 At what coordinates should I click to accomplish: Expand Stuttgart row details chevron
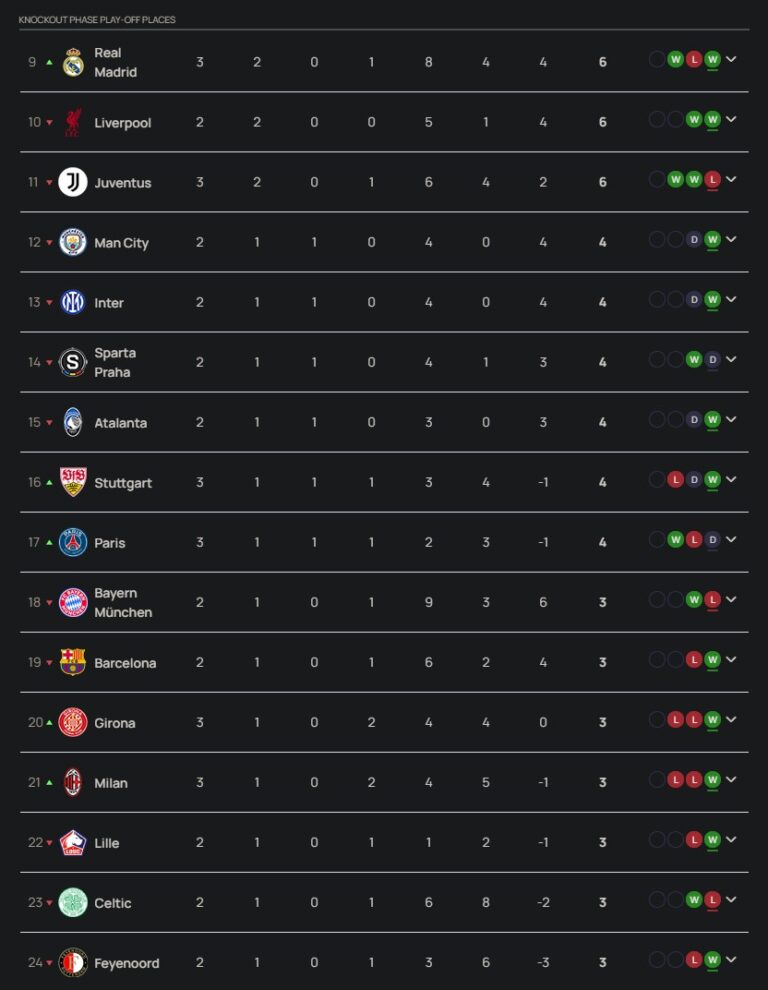click(731, 479)
